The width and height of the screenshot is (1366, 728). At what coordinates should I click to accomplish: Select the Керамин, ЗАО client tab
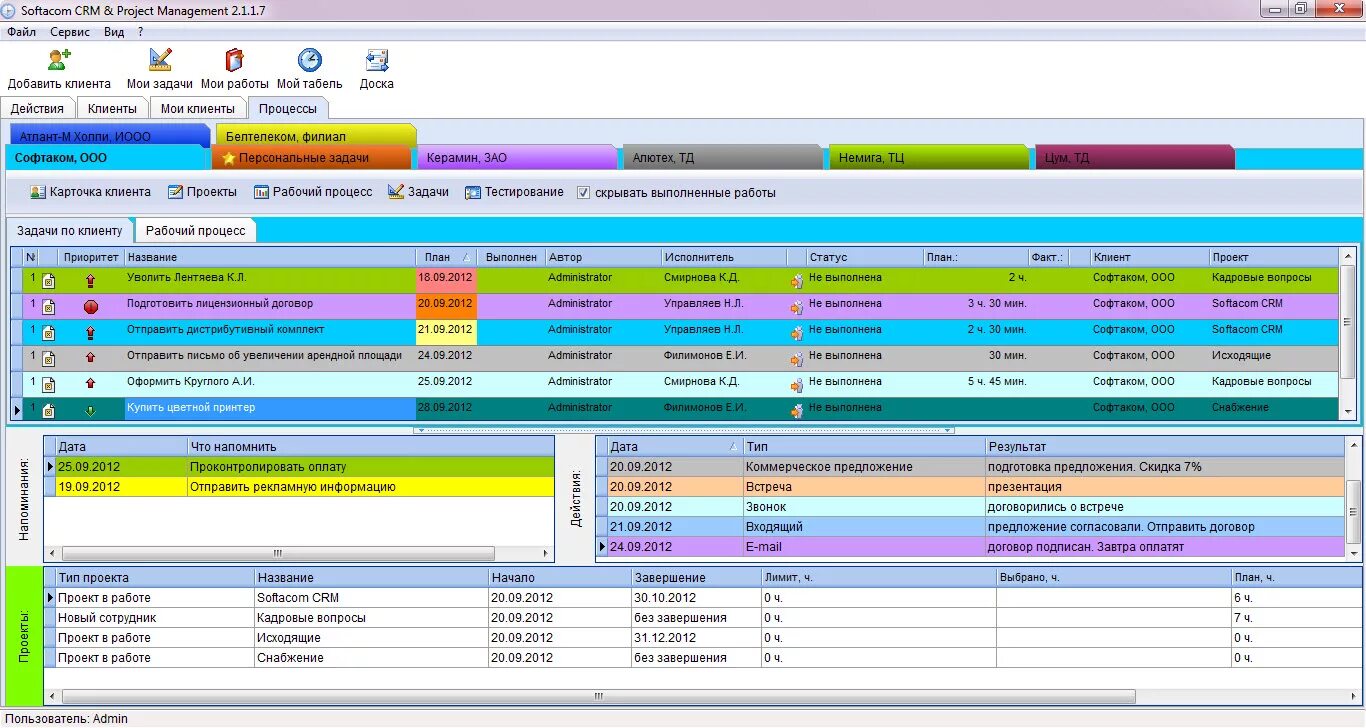click(x=517, y=158)
